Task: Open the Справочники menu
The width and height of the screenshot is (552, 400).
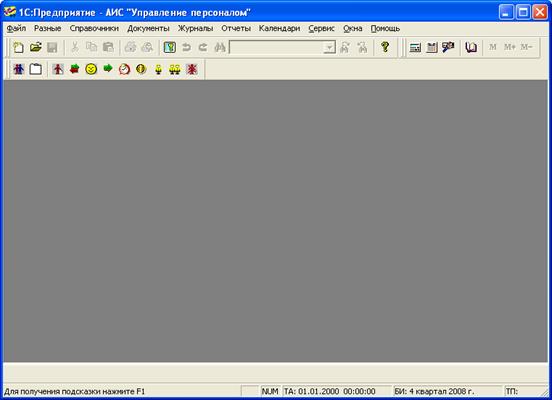Action: click(x=94, y=29)
